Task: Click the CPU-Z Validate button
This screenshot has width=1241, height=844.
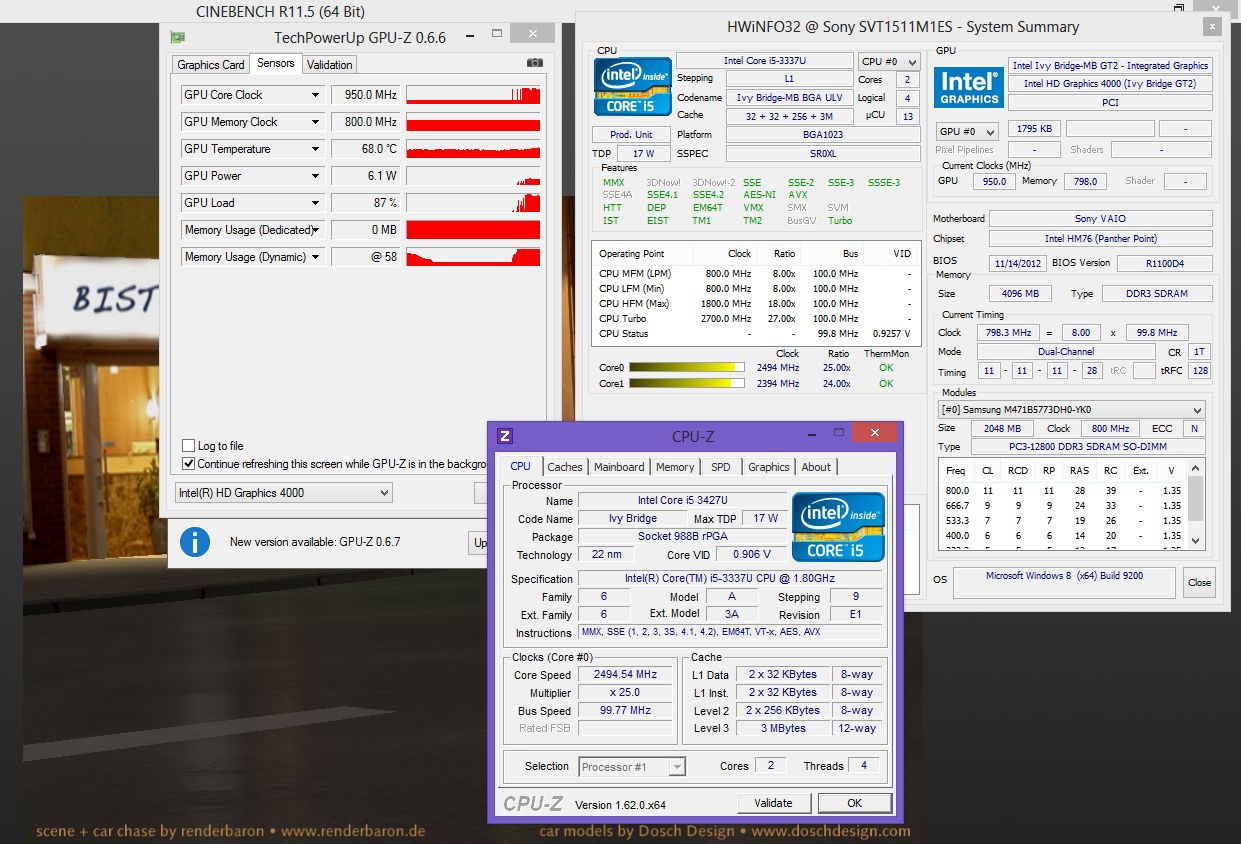Action: pos(773,803)
